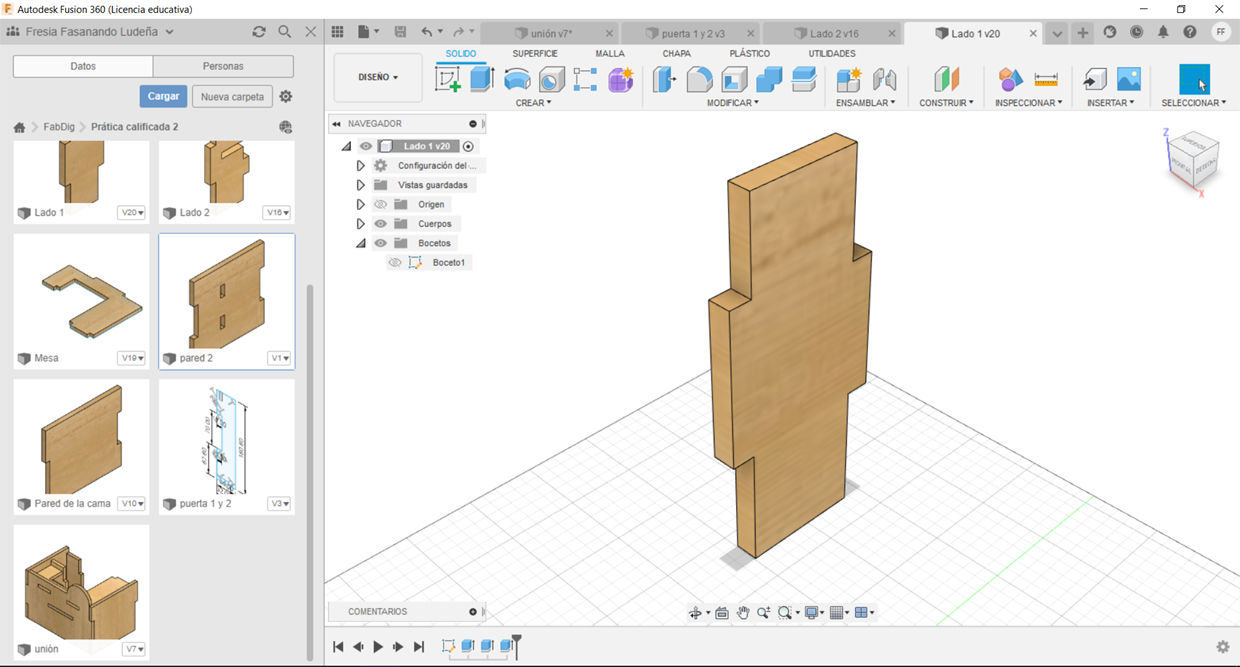
Task: Select the Fillet tool in Modificar
Action: [x=699, y=80]
